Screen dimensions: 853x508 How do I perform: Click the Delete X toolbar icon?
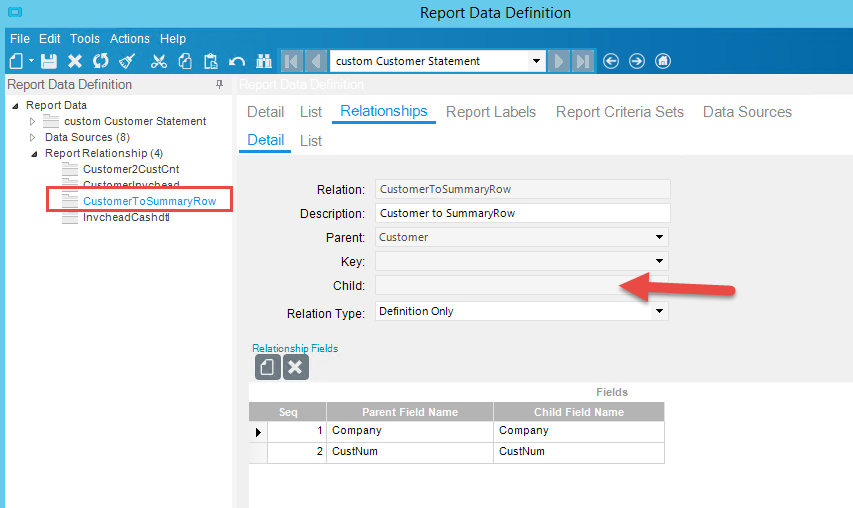(x=75, y=61)
